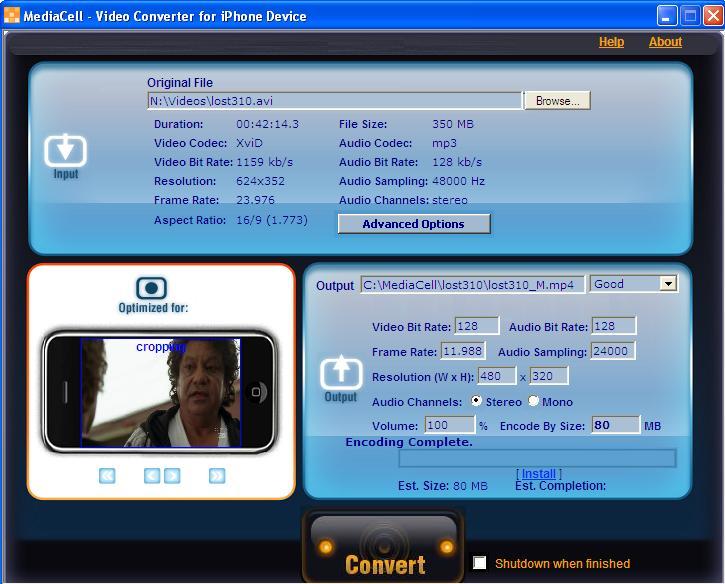Close the MediaCell window

[713, 16]
